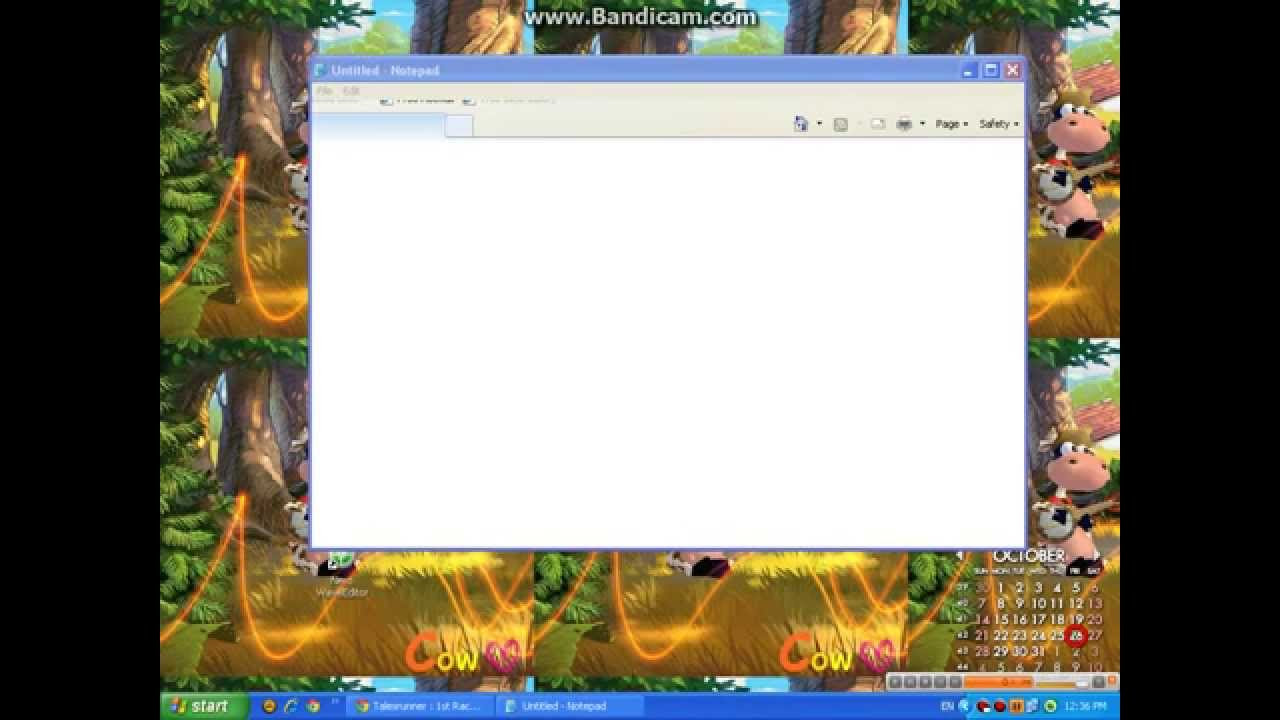The image size is (1280, 720).
Task: Select circled date 26 on calendar
Action: (1076, 635)
